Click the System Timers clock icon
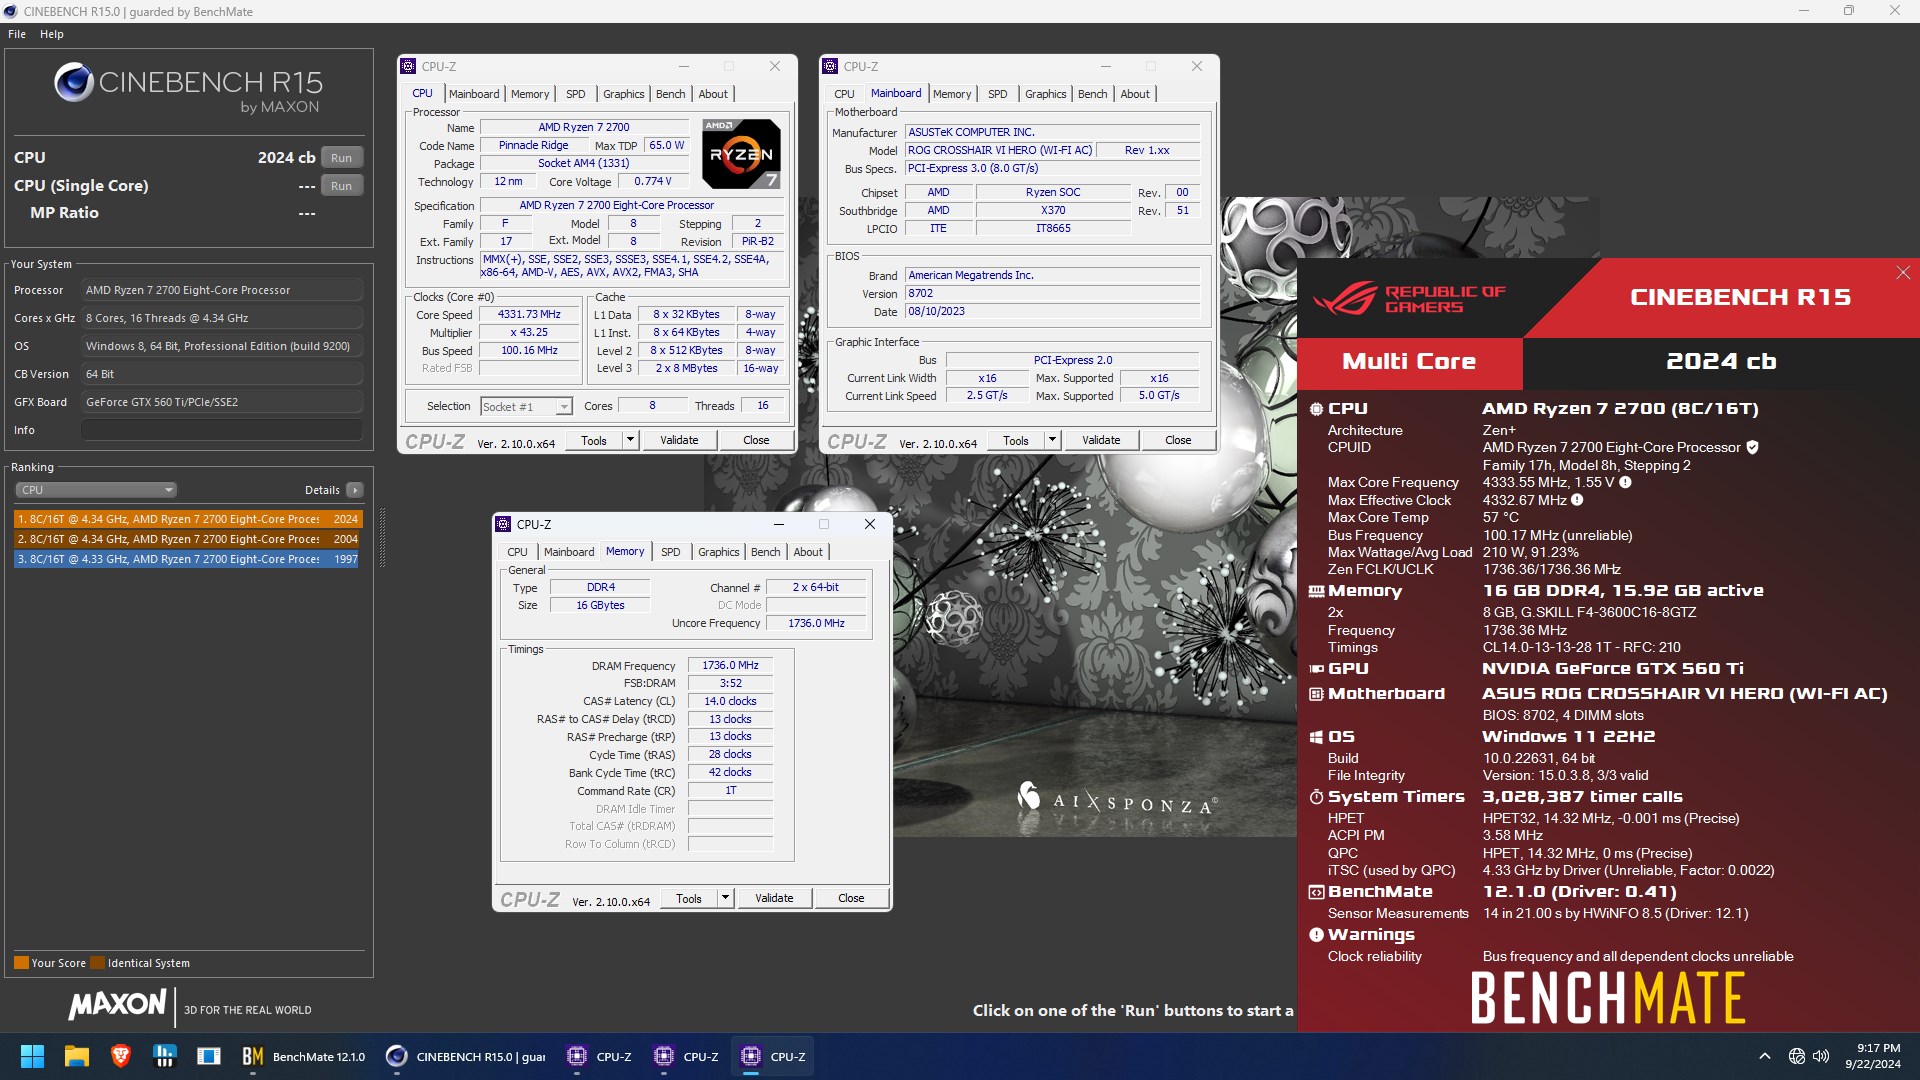 coord(1316,797)
